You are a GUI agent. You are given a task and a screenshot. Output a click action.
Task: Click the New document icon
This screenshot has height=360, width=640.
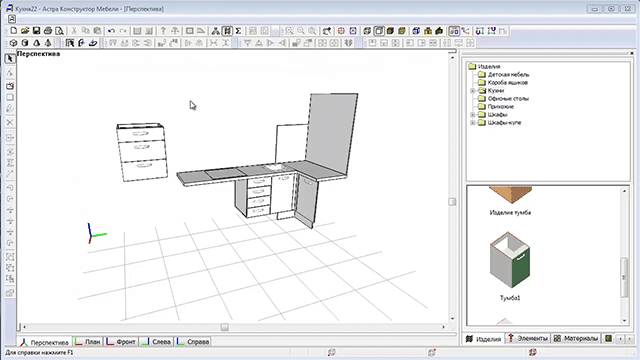[13, 31]
